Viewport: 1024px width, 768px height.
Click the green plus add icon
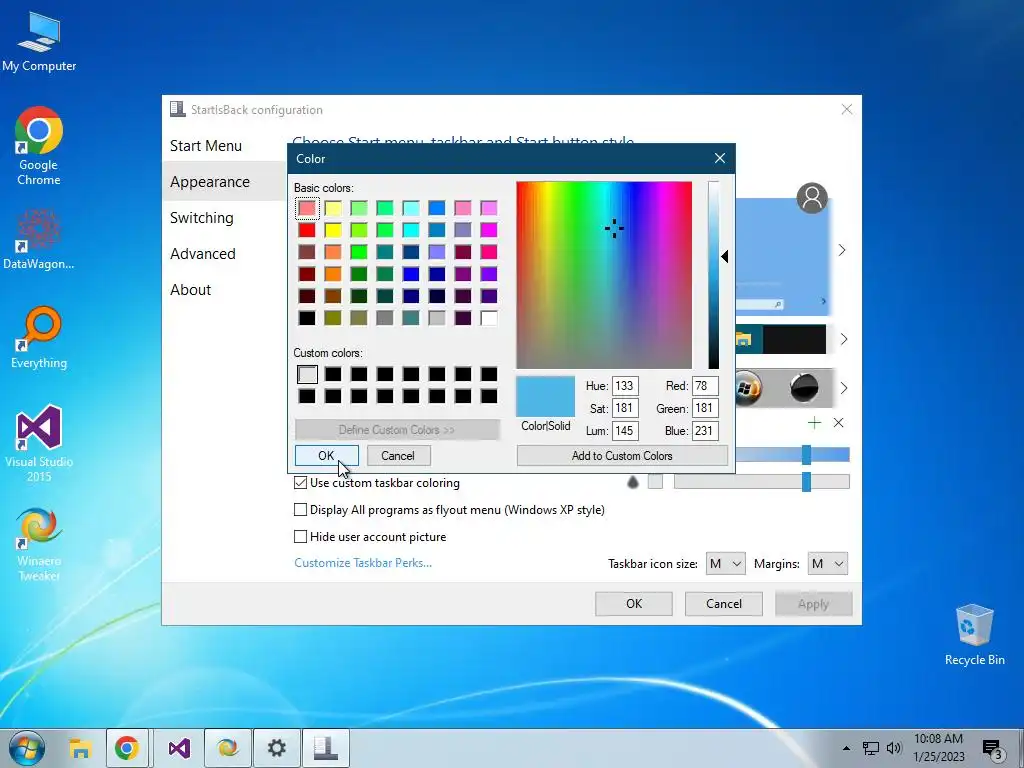[x=814, y=423]
